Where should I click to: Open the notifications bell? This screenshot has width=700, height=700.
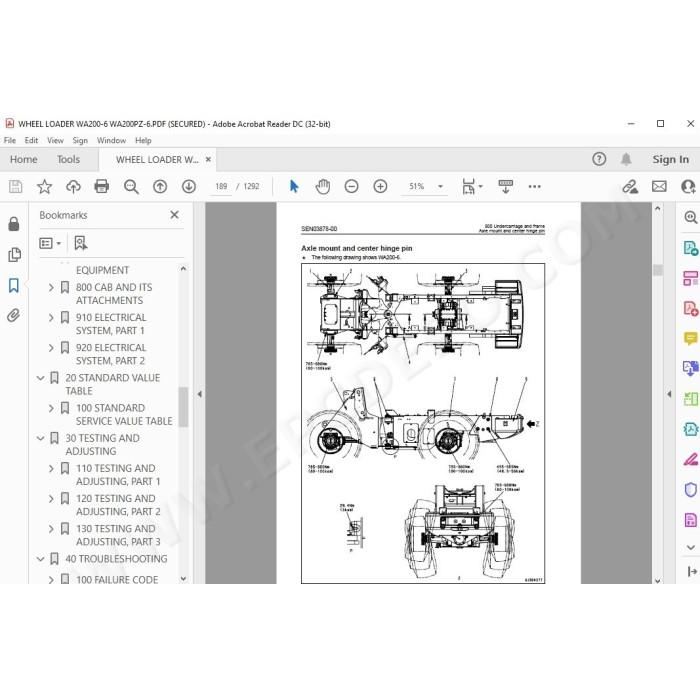click(x=626, y=159)
